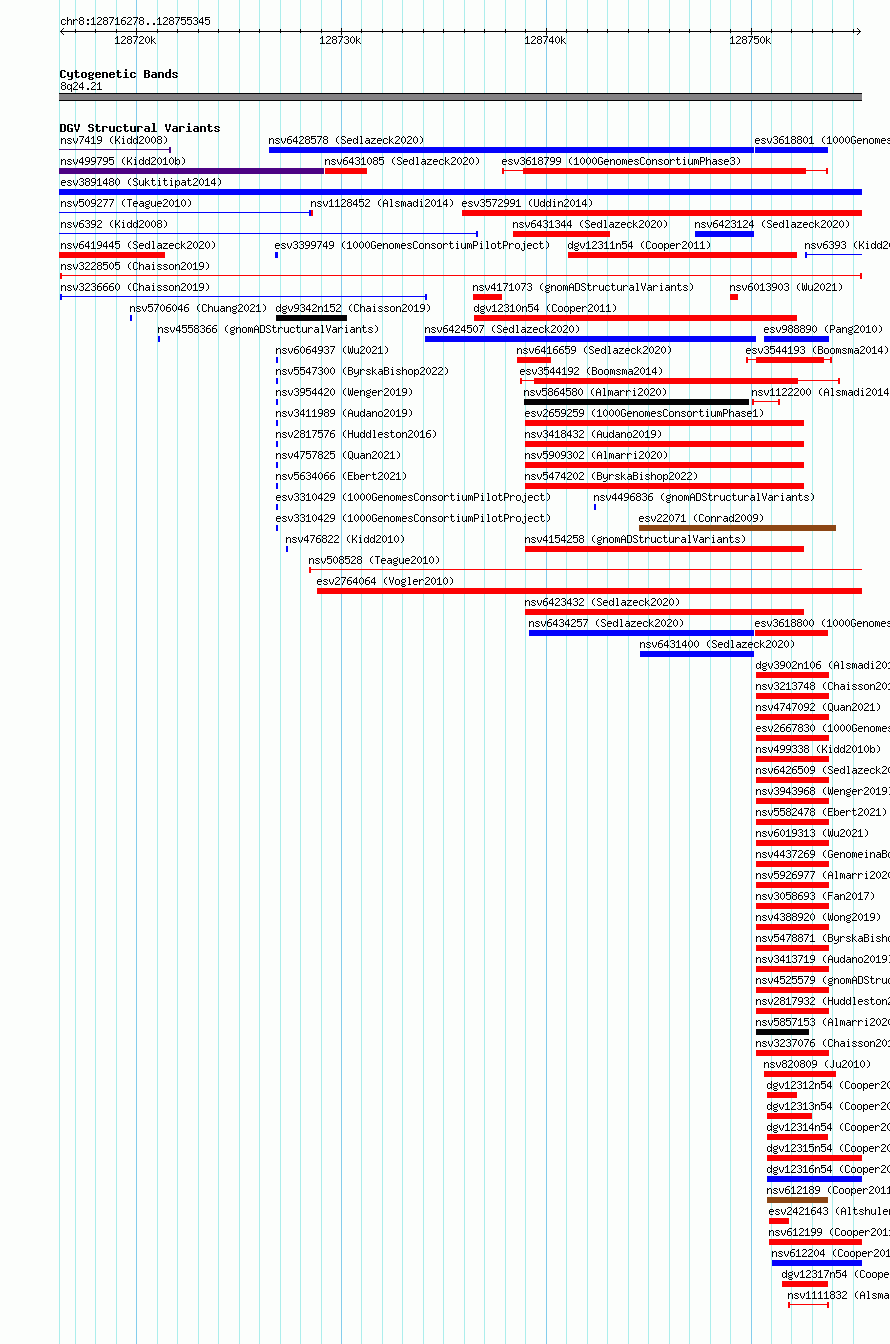This screenshot has height=1344, width=890.
Task: Click the nsv476822 (Kidd2010) label
Action: click(346, 539)
